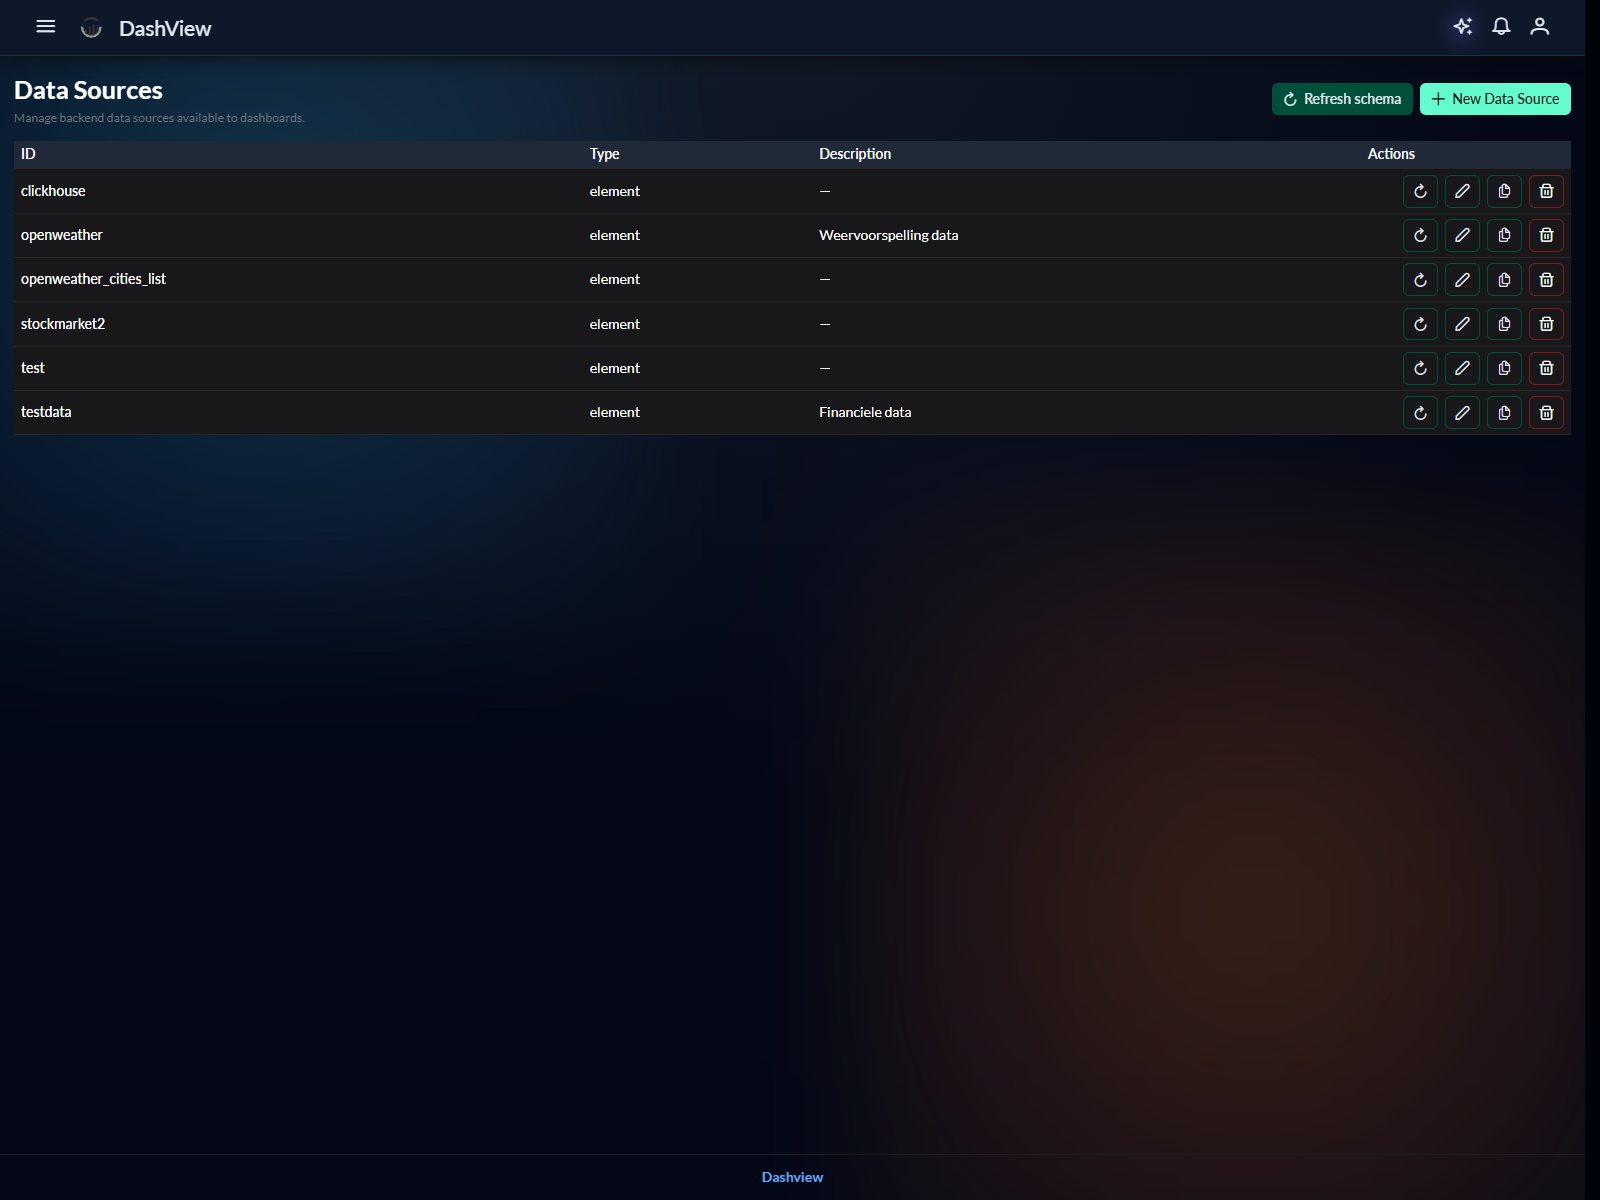Edit the test data source
The height and width of the screenshot is (1200, 1600).
[1462, 369]
